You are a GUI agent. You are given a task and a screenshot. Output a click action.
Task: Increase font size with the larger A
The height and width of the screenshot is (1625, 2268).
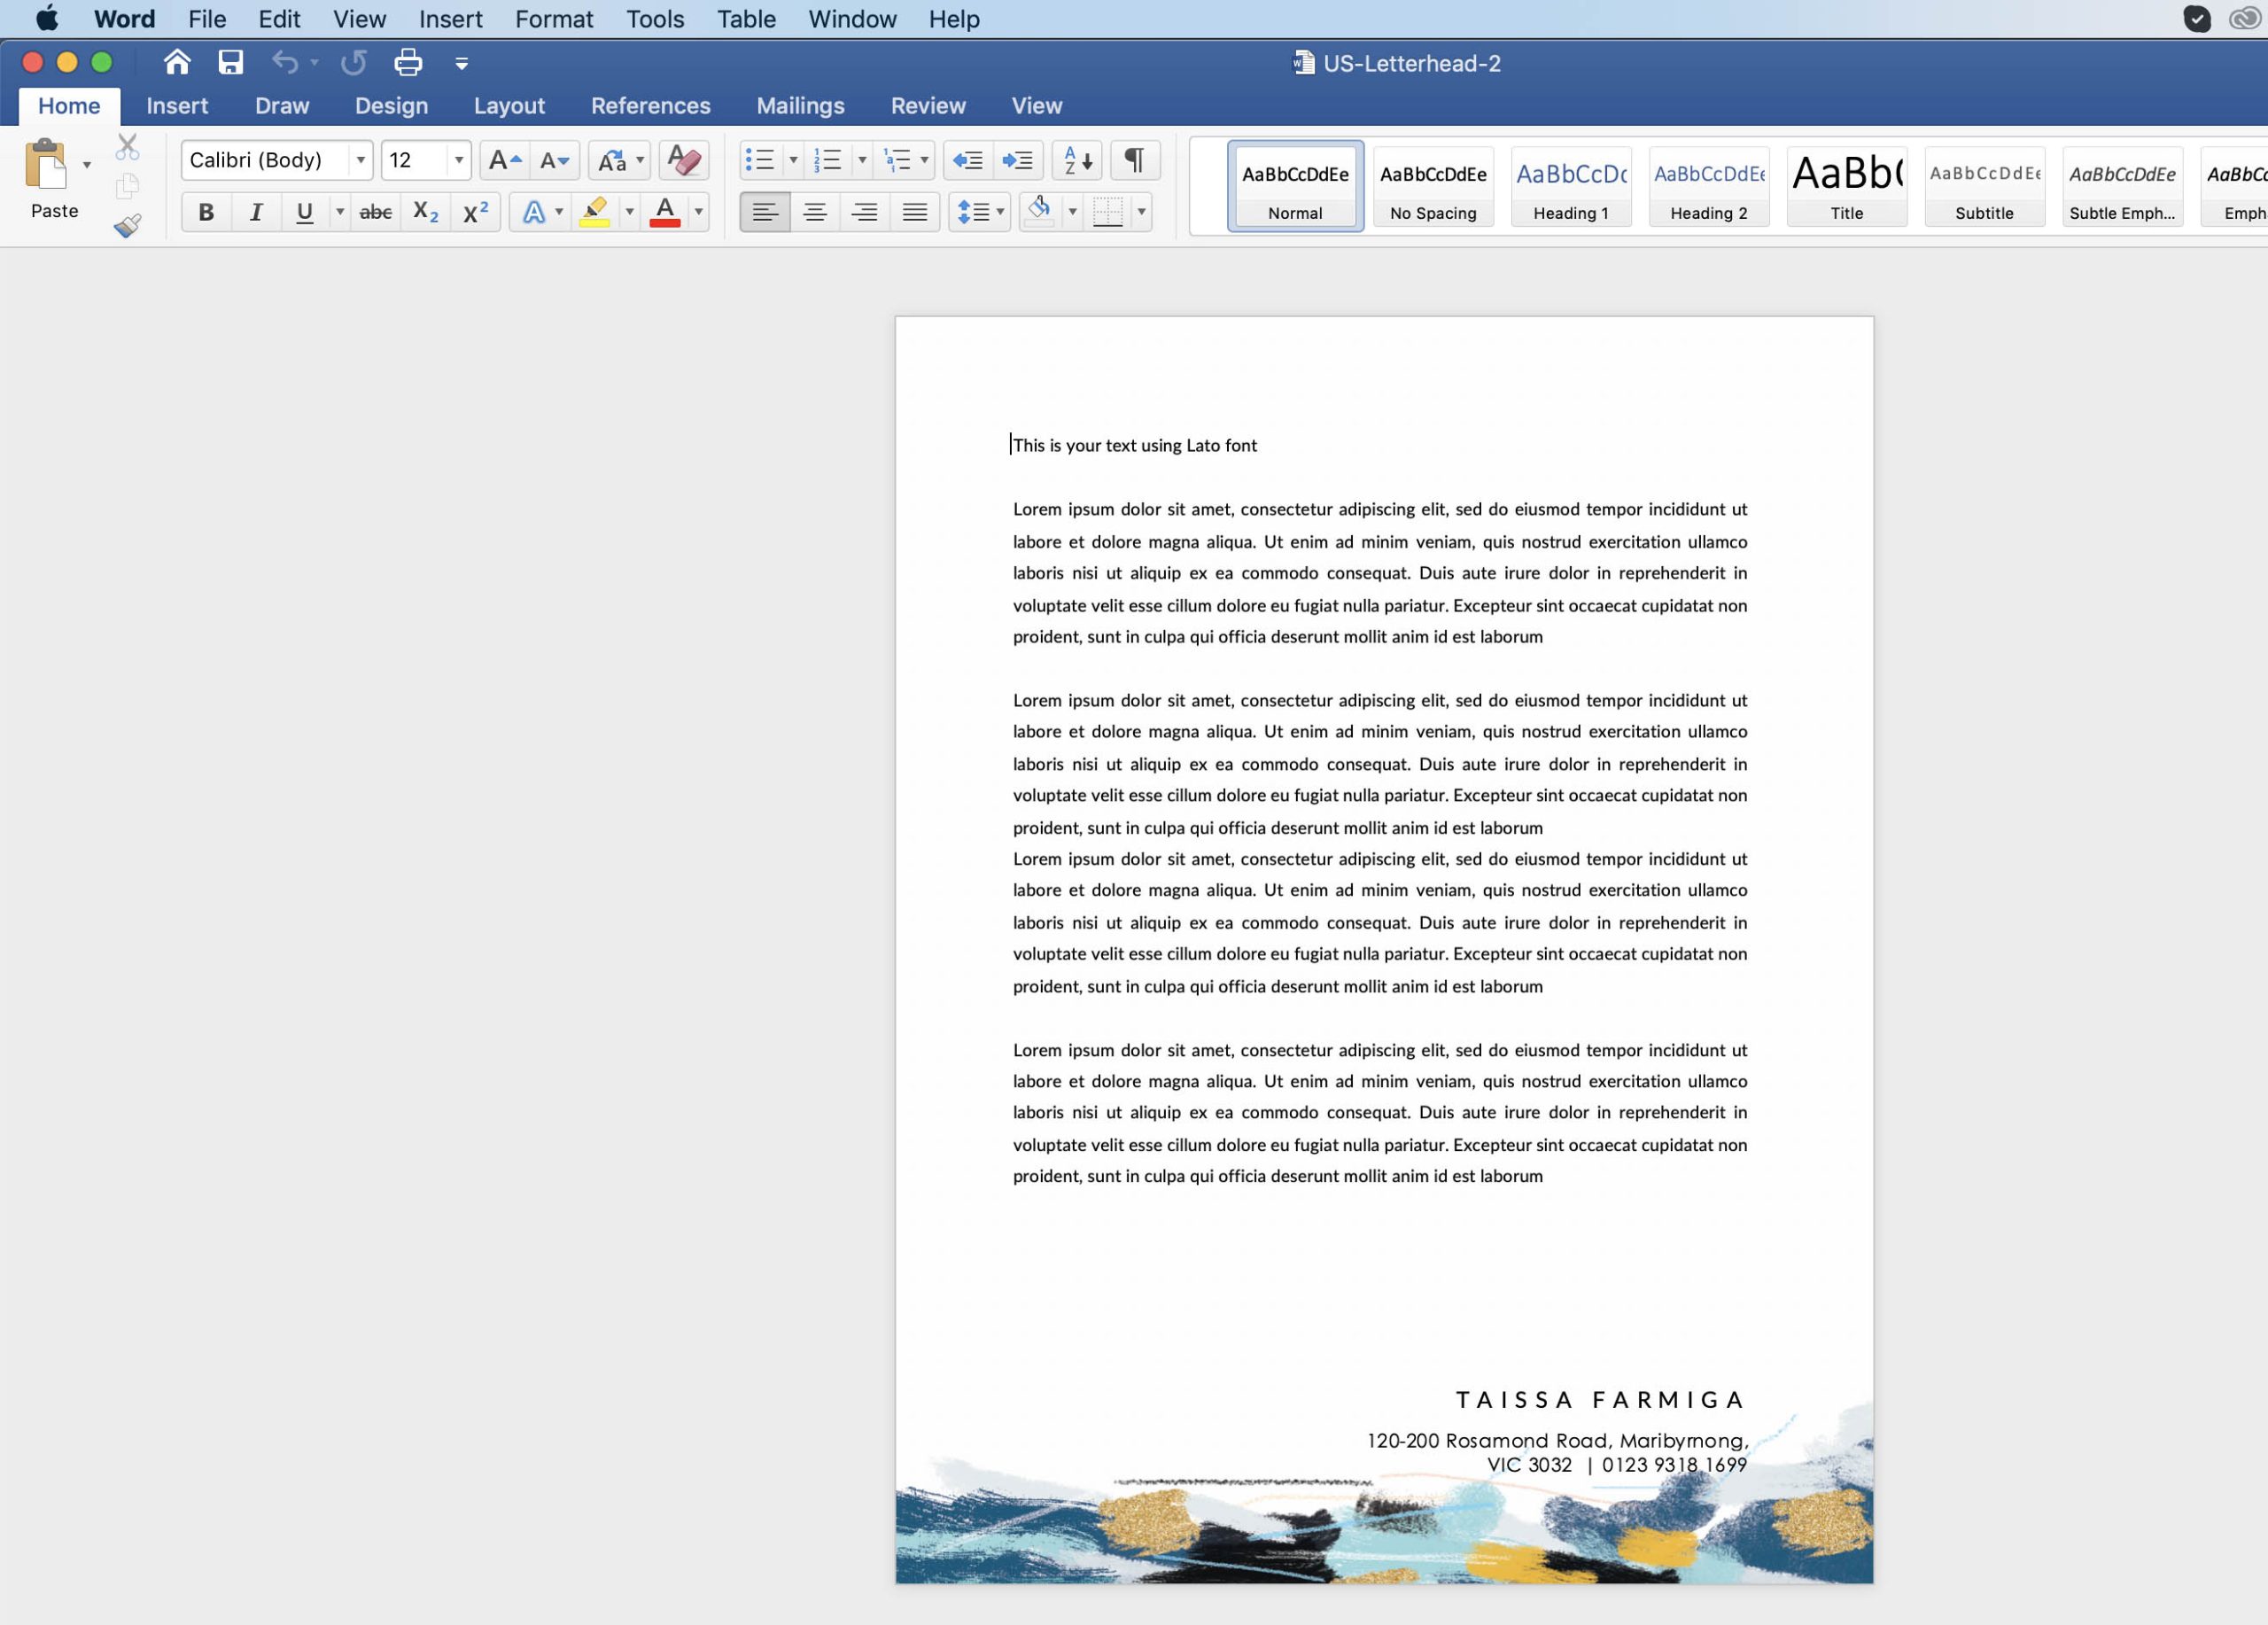(x=503, y=160)
